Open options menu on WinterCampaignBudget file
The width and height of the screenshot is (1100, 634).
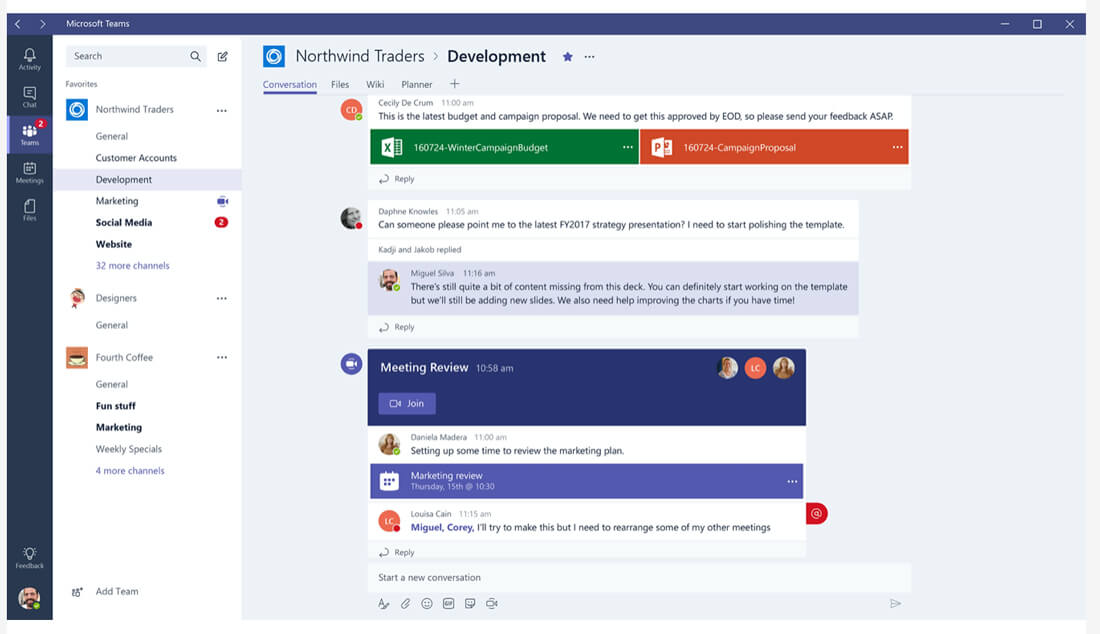click(627, 148)
